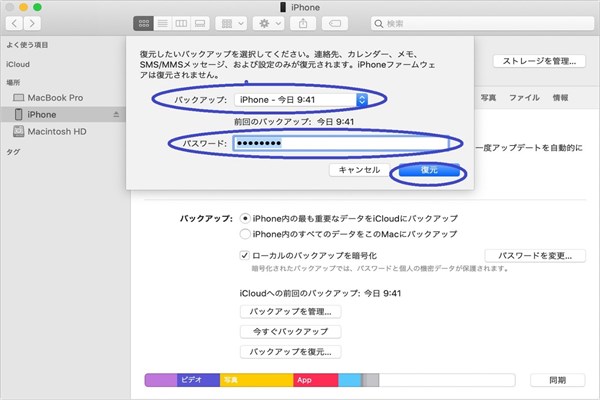
Task: Switch Finder to gallery view
Action: point(200,24)
